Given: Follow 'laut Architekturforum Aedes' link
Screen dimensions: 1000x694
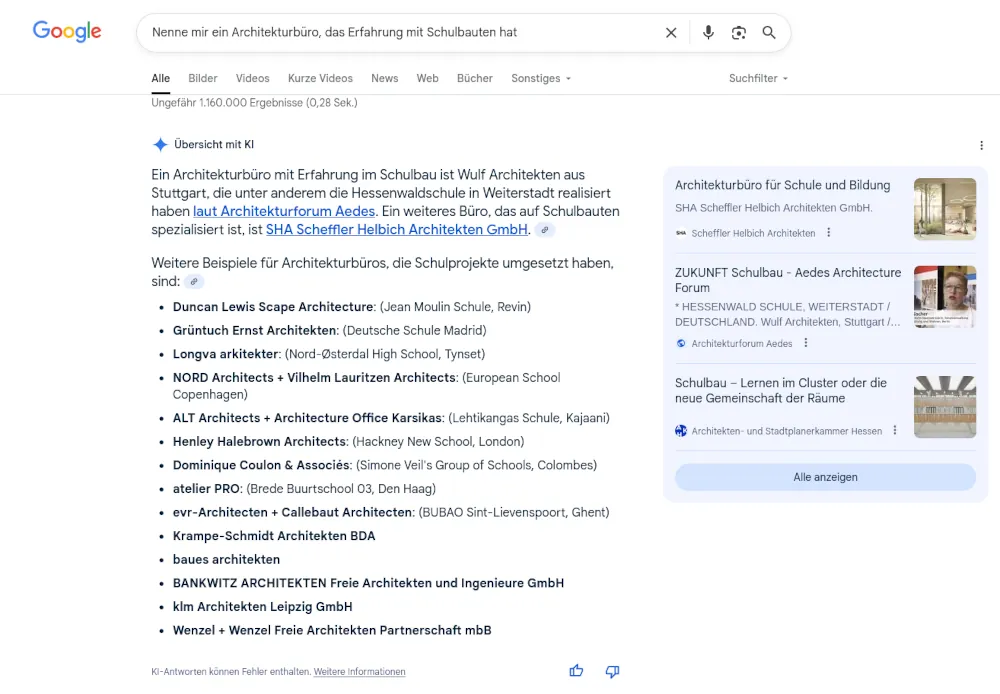Looking at the screenshot, I should coord(284,211).
